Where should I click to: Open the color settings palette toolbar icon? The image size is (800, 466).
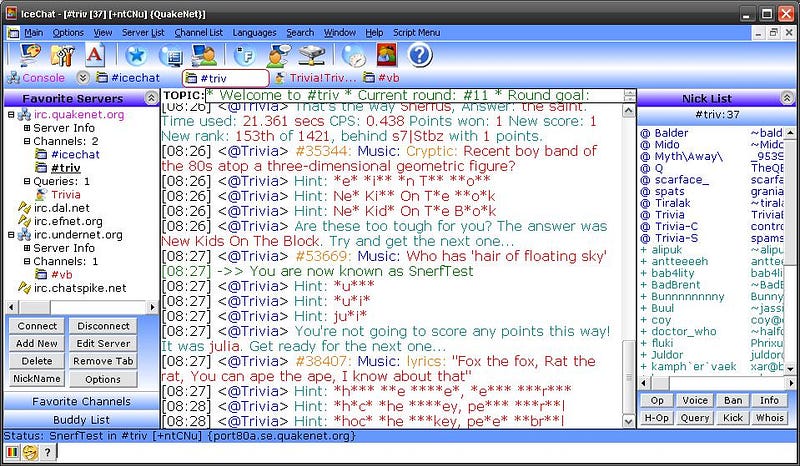click(30, 55)
